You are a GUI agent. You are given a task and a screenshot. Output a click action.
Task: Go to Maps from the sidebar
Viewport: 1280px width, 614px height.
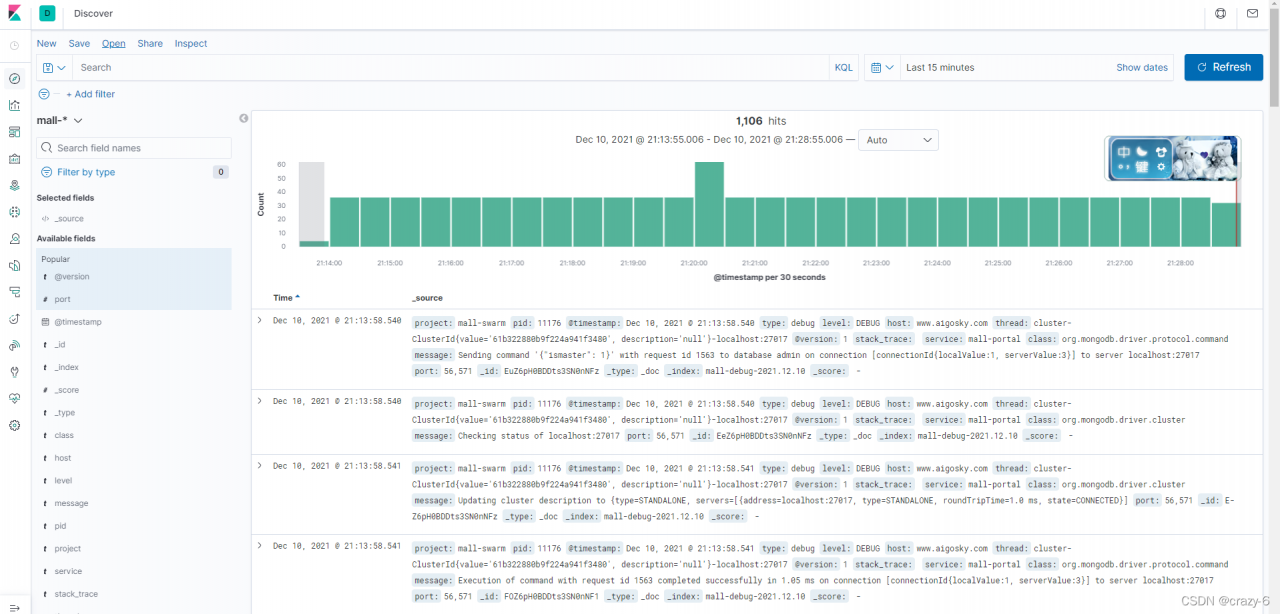click(x=14, y=185)
